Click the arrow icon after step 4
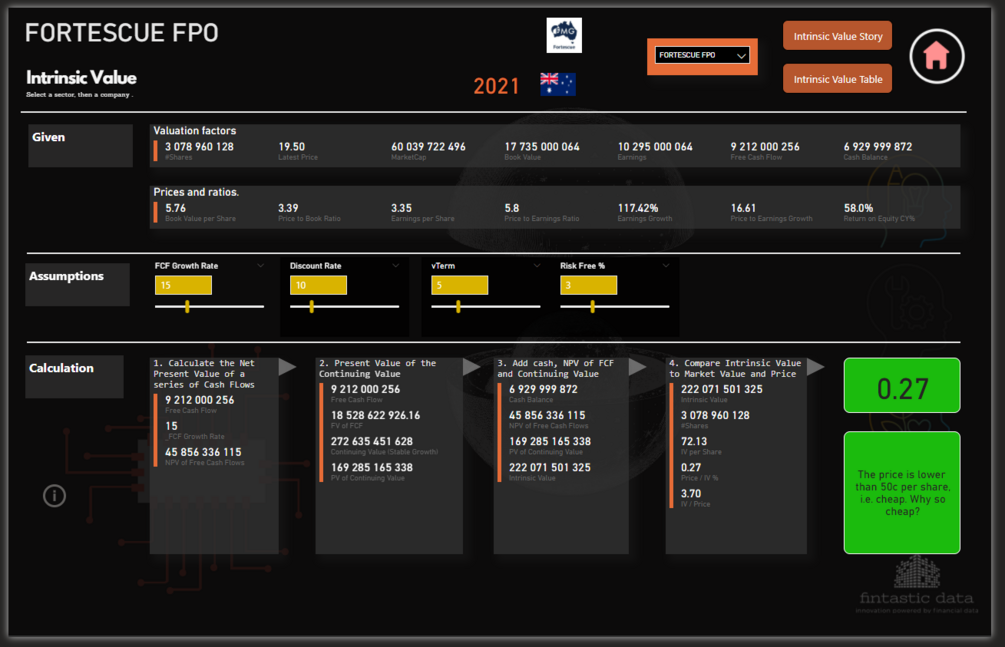The width and height of the screenshot is (1005, 647). point(815,367)
